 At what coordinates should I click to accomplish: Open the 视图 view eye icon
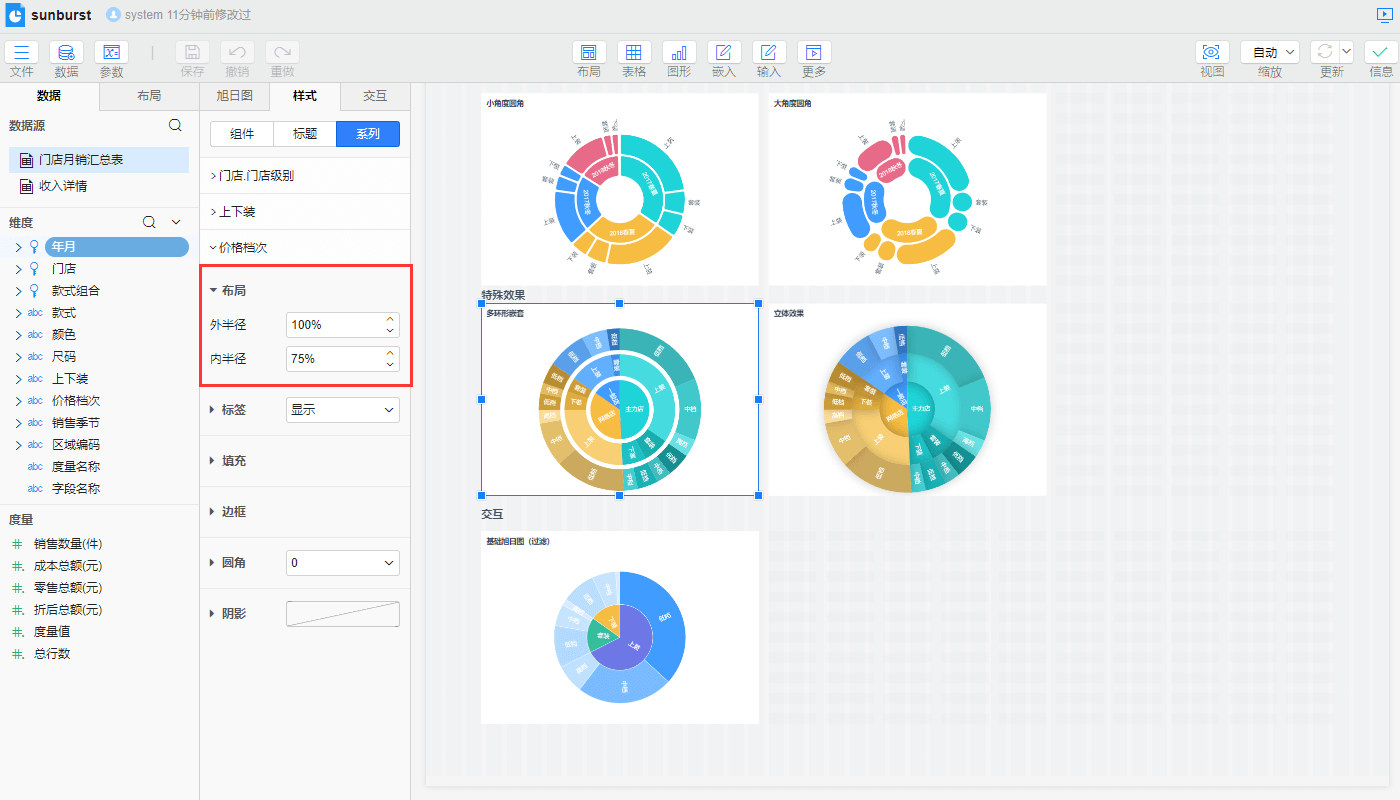[x=1212, y=53]
